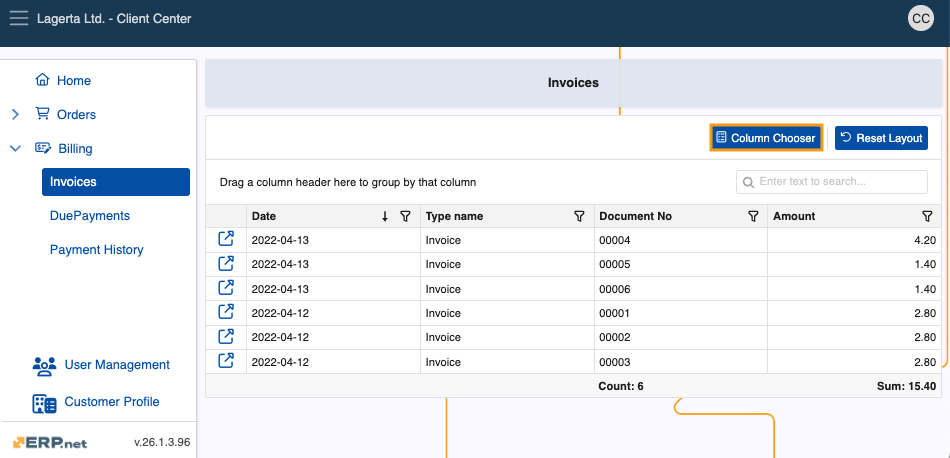Expand the Orders menu section
Viewport: 950px width, 458px height.
point(16,114)
